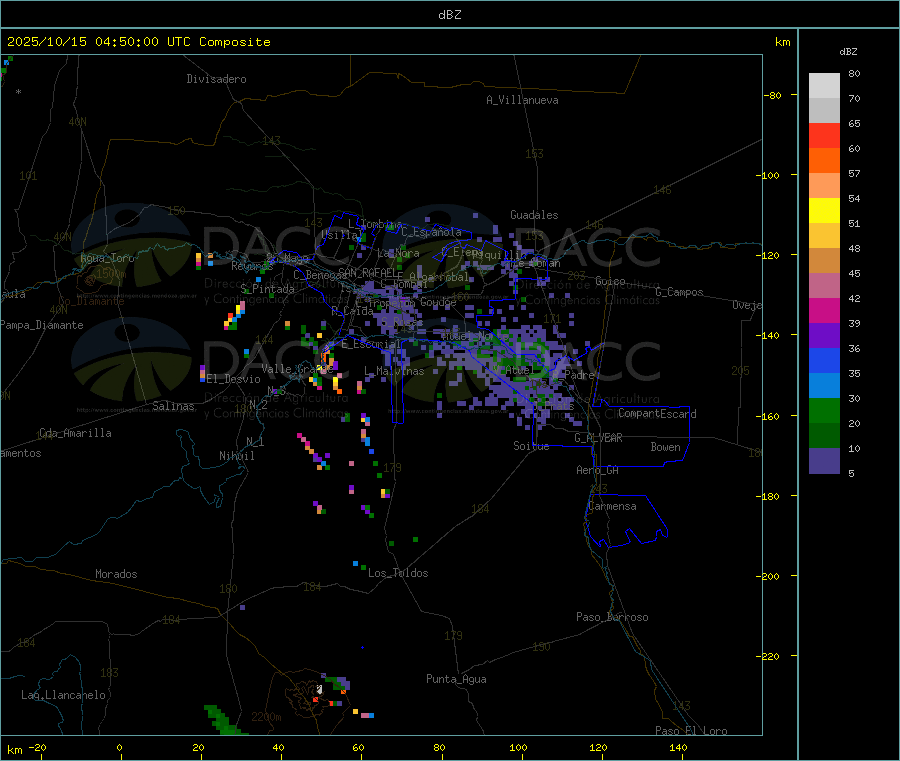
Task: Click the magenta 42 dBZ legend swatch
Action: coord(824,310)
